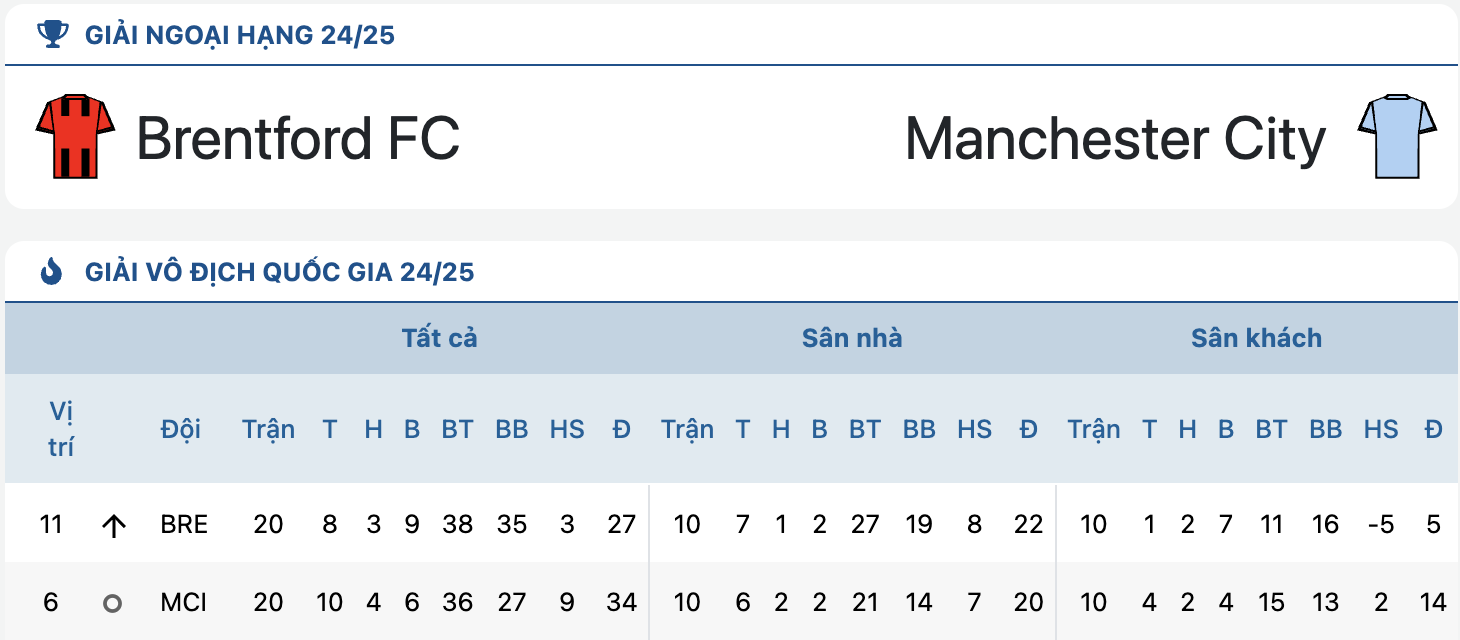Click the Giải Vô Địch Quốc Gia 24/25 heading
Image resolution: width=1460 pixels, height=640 pixels.
[279, 271]
